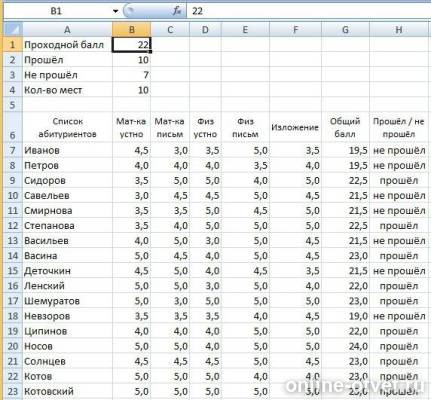Click the cell 'Васина'
Image resolution: width=431 pixels, height=400 pixels.
point(67,256)
